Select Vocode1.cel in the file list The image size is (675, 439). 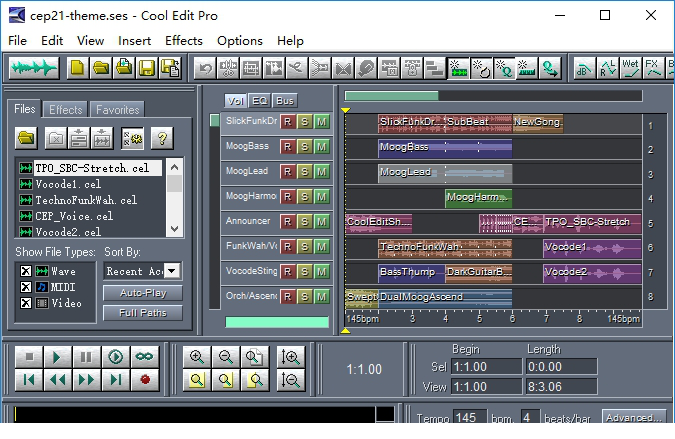coord(68,184)
